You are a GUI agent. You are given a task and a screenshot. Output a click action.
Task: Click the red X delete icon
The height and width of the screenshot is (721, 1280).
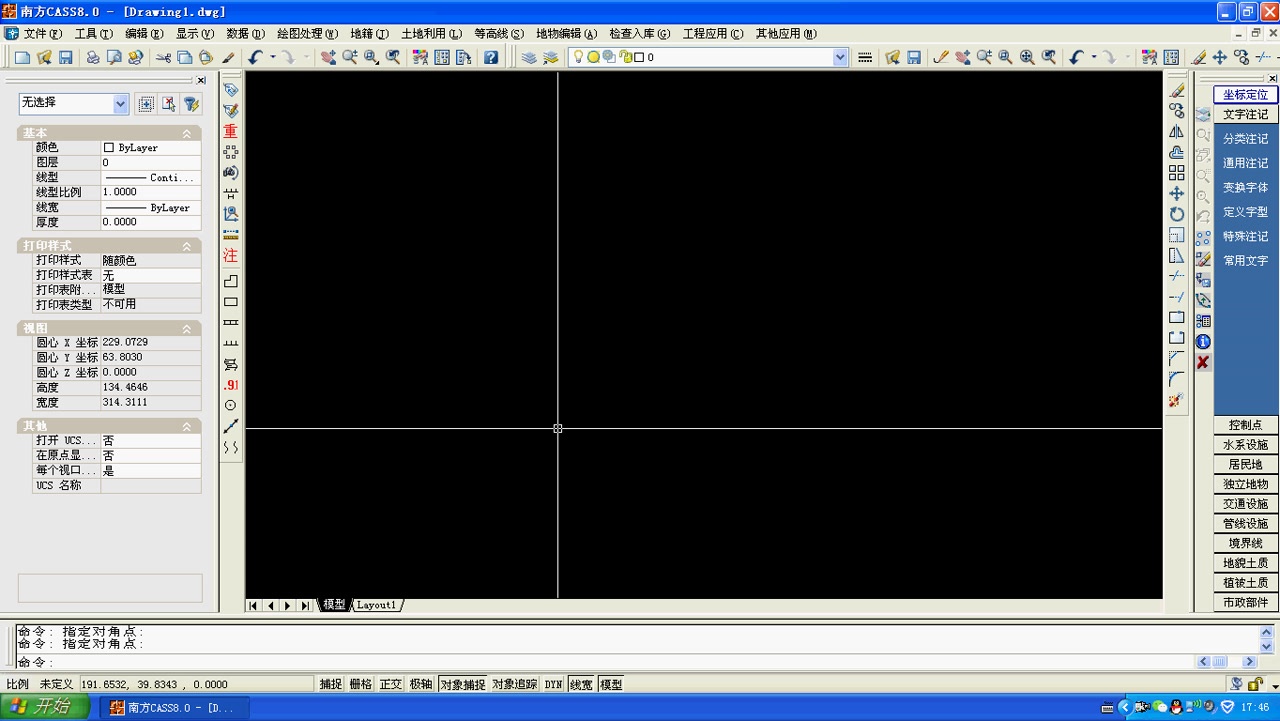click(1203, 362)
